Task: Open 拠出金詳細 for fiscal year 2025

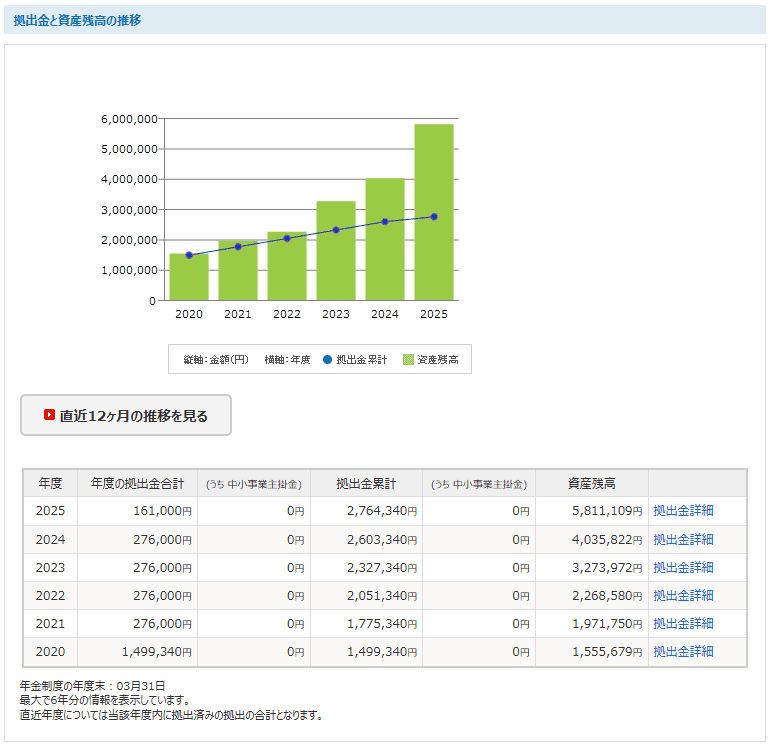Action: tap(683, 511)
